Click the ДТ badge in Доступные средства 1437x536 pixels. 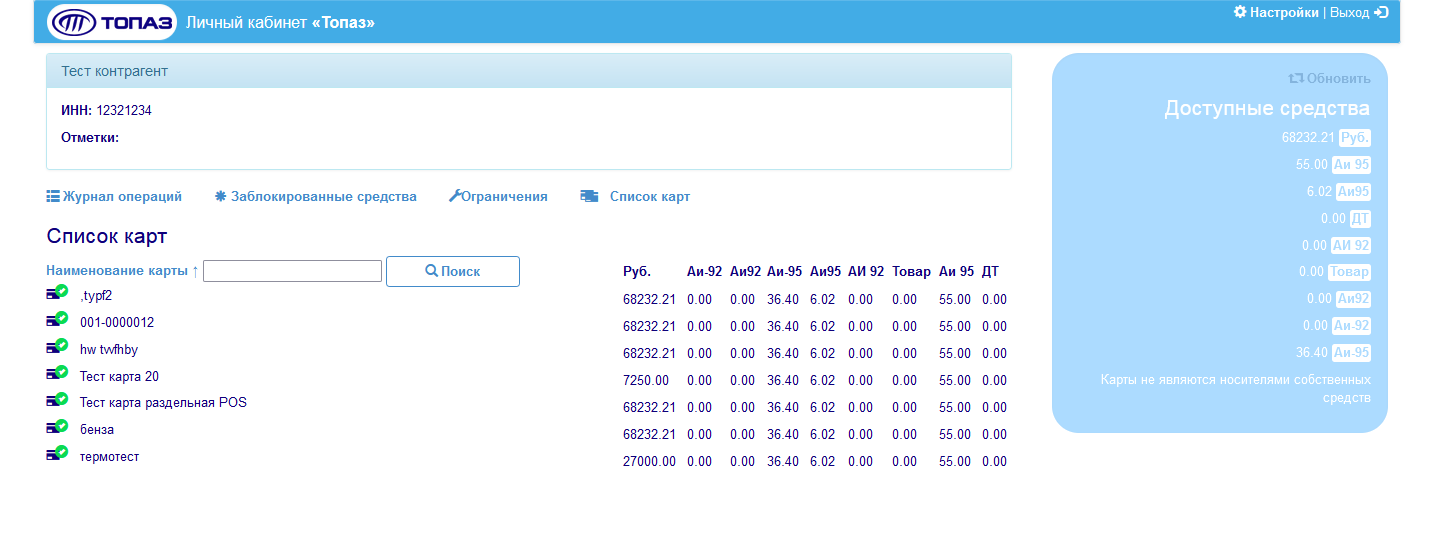pos(1360,218)
